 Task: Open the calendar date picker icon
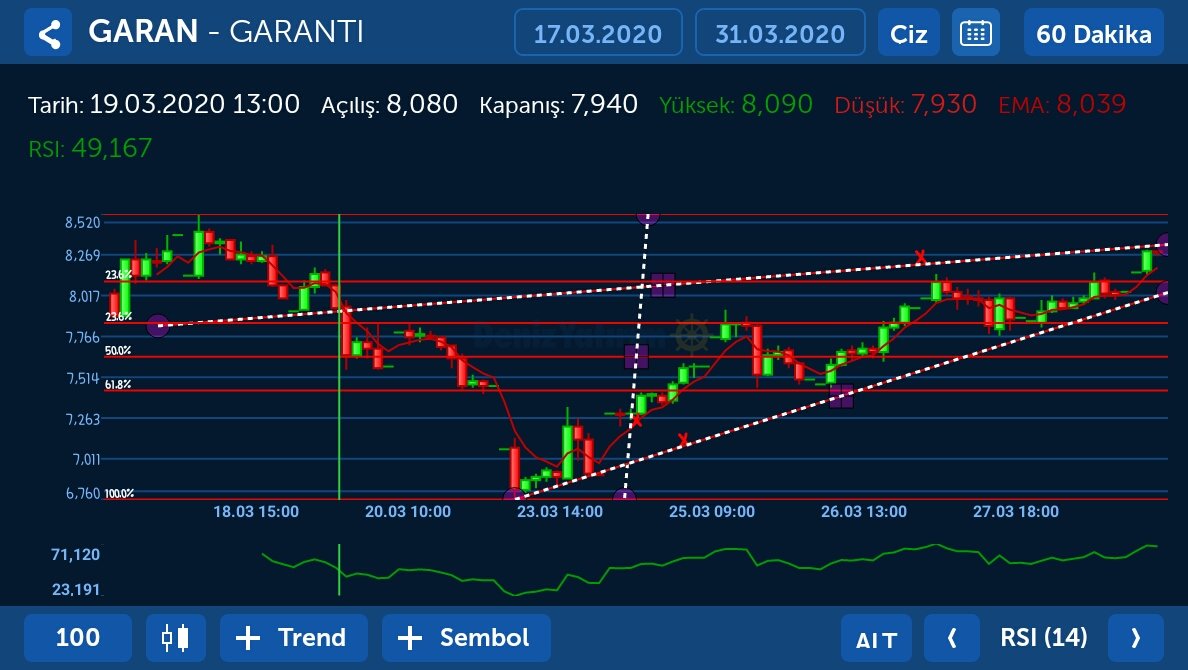(975, 33)
